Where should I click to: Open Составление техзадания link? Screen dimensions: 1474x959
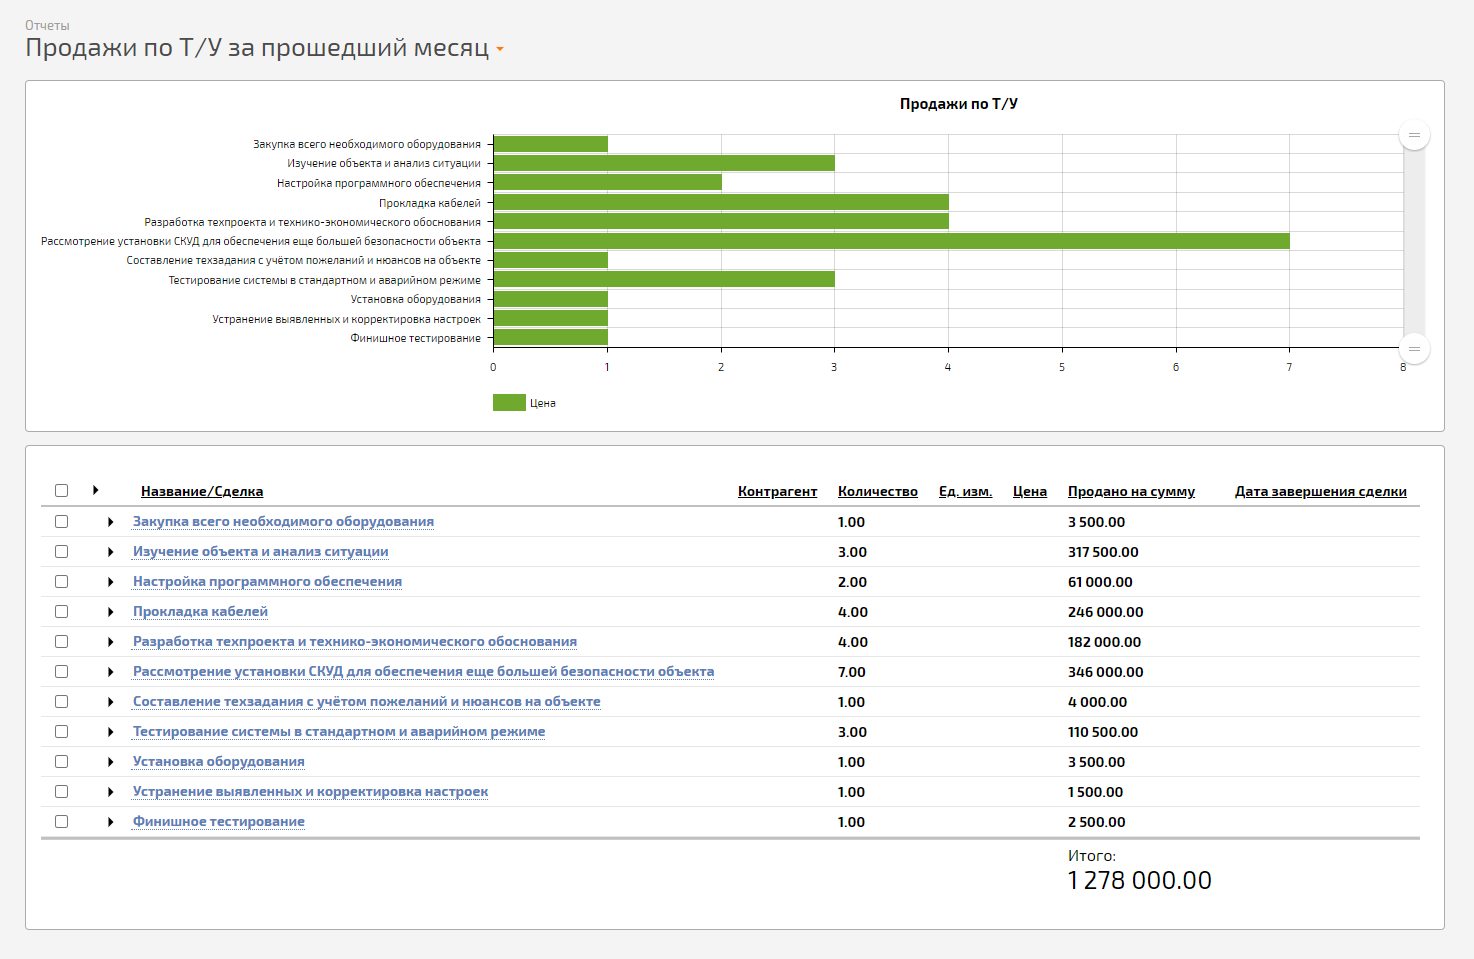367,702
